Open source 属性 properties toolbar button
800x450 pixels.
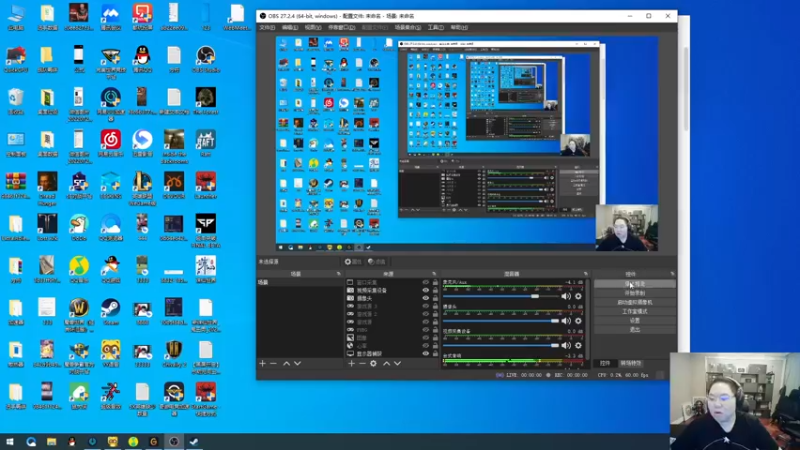(353, 262)
